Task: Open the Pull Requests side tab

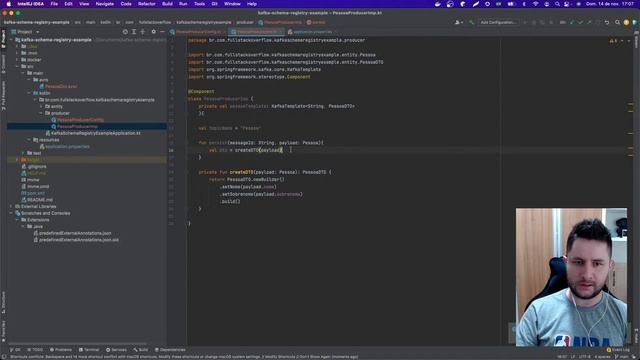Action: (x=3, y=95)
